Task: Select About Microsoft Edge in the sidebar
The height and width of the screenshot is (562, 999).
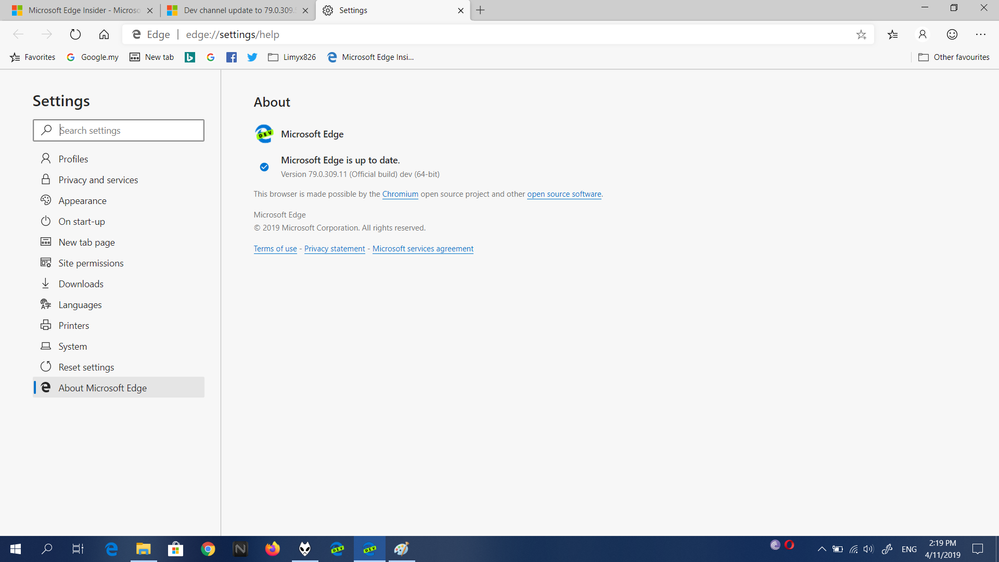Action: click(119, 387)
